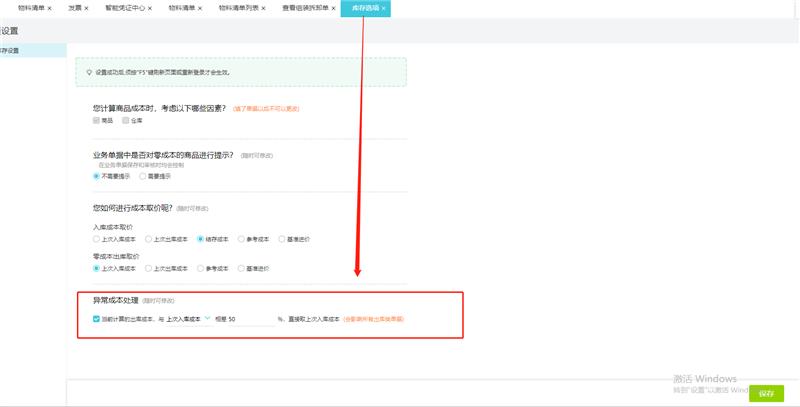Screen dimensions: 800x407
Task: Click the lightbulb tip icon in notice
Action: click(89, 72)
